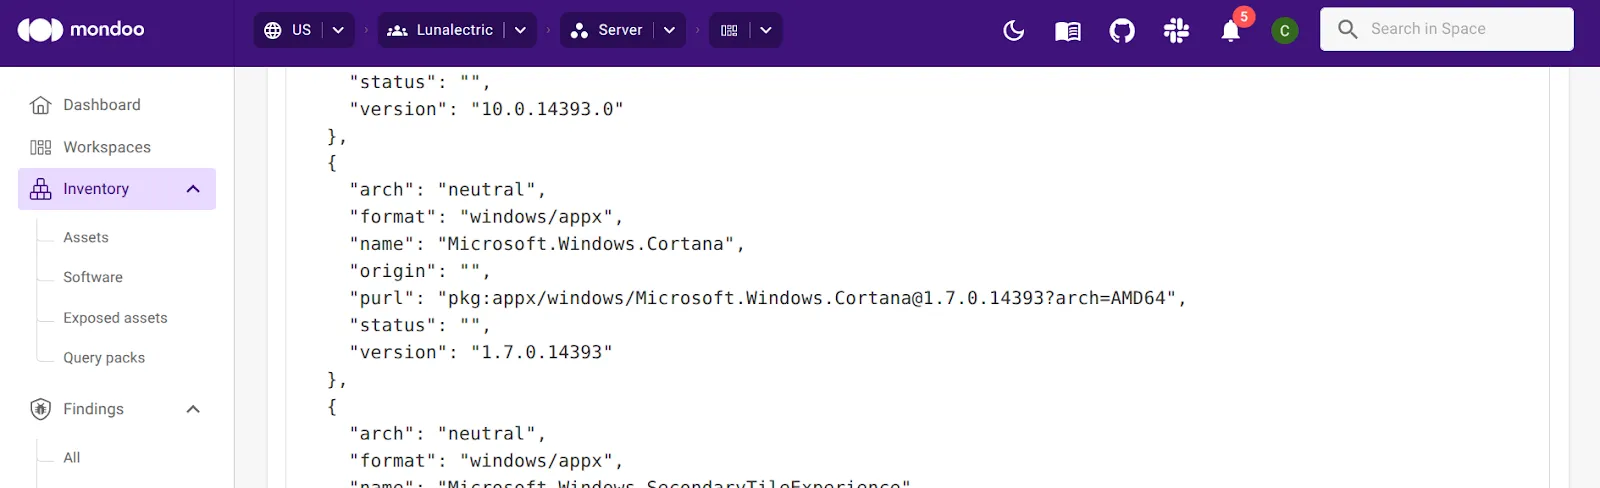The image size is (1600, 488).
Task: Click the organization people icon
Action: pos(397,30)
